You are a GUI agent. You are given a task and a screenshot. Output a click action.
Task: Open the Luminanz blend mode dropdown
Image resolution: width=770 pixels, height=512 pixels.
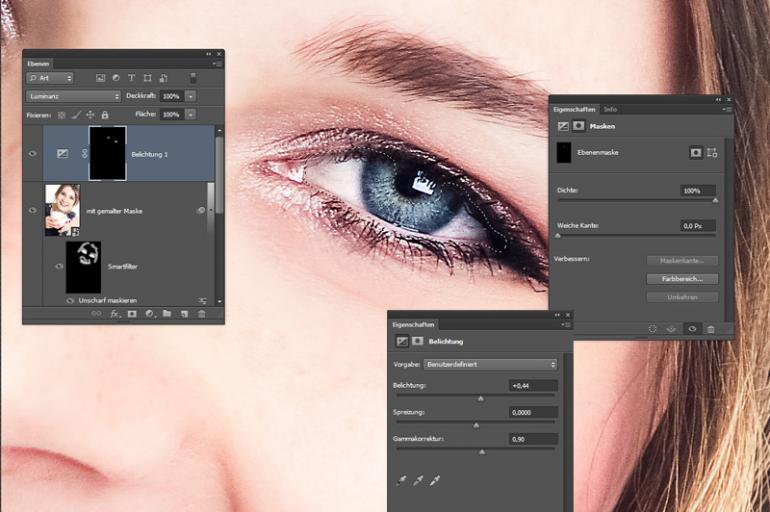[x=74, y=96]
